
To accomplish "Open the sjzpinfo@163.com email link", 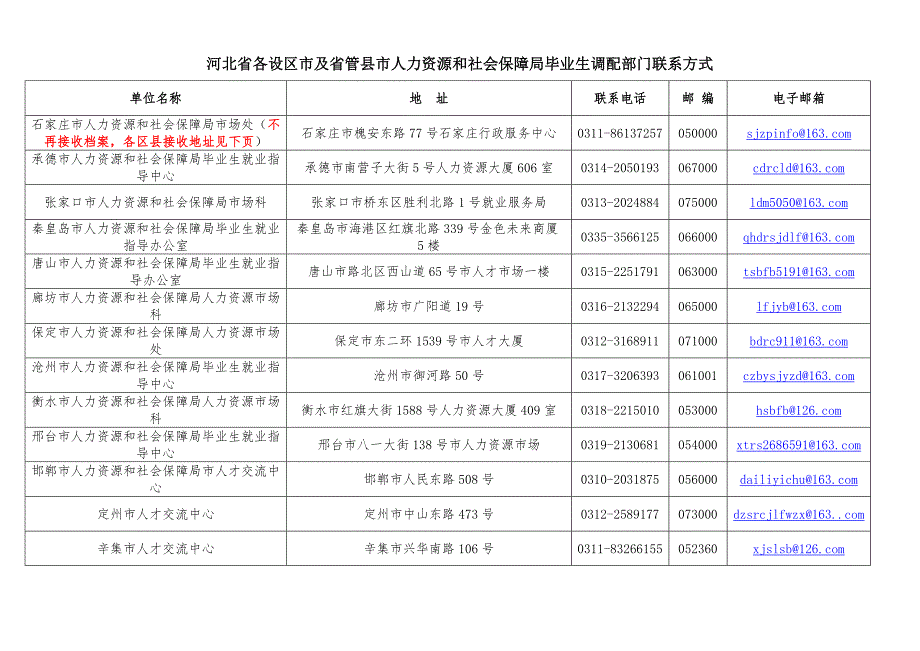I will [x=798, y=134].
